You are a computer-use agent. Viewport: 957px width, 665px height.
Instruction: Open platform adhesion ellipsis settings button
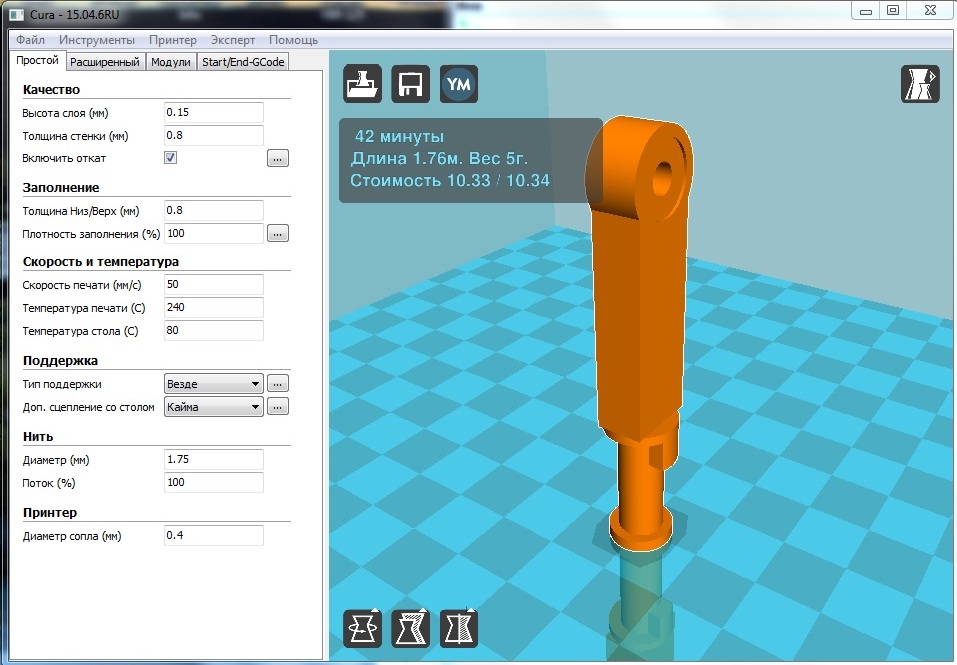(278, 407)
